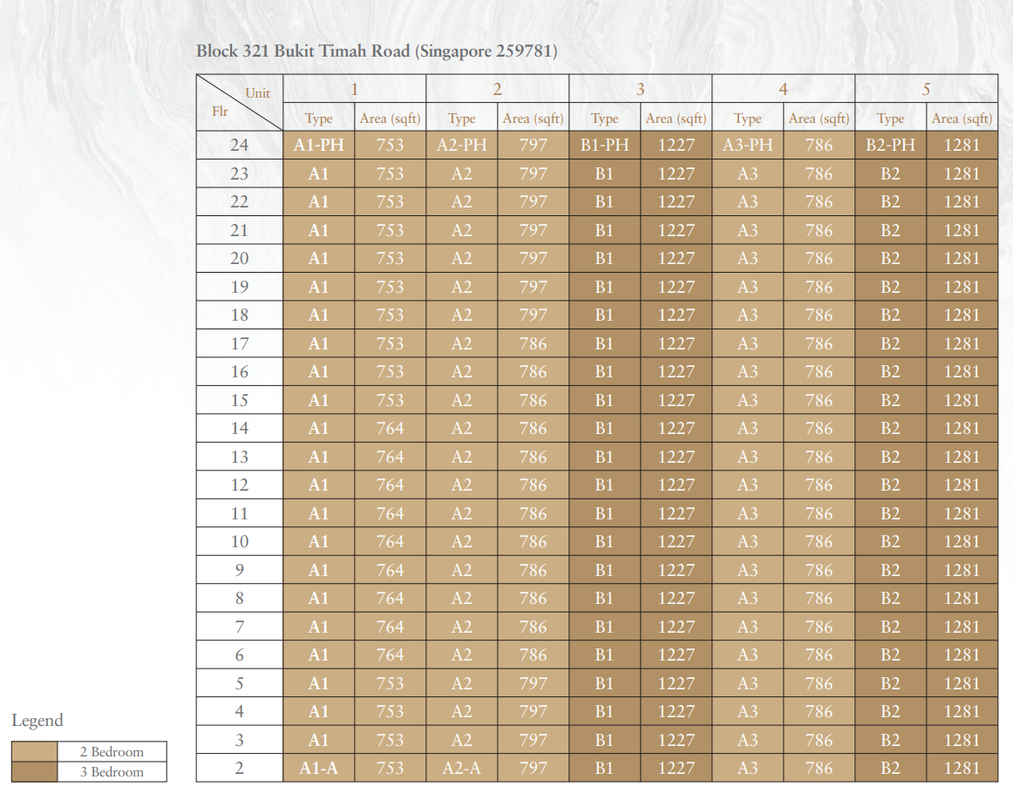Click Unit 1 area '753' on floor 15
The image size is (1013, 800).
[x=390, y=400]
